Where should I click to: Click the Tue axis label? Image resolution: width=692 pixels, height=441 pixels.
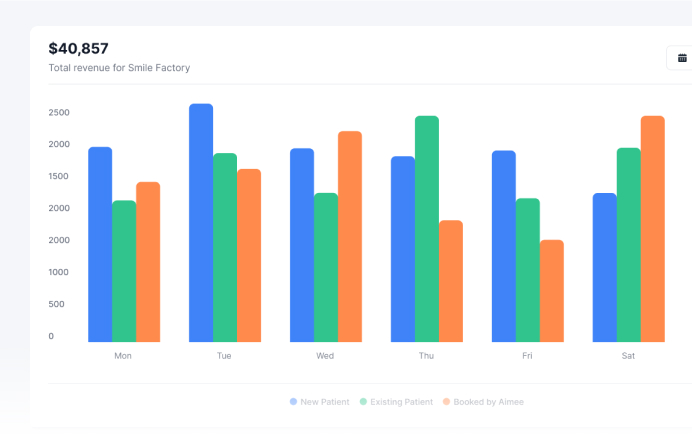pos(224,356)
